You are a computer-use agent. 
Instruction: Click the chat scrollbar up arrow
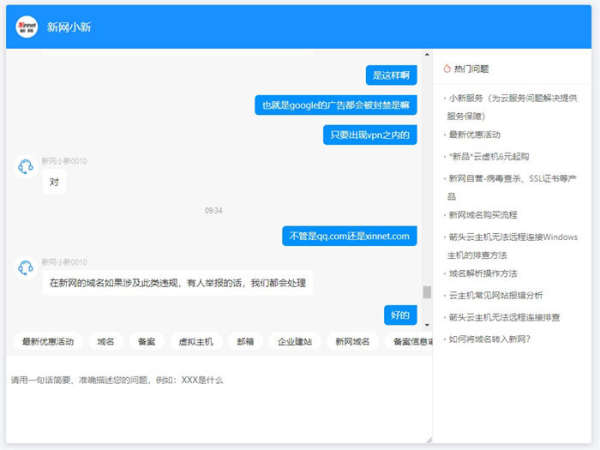tap(427, 56)
